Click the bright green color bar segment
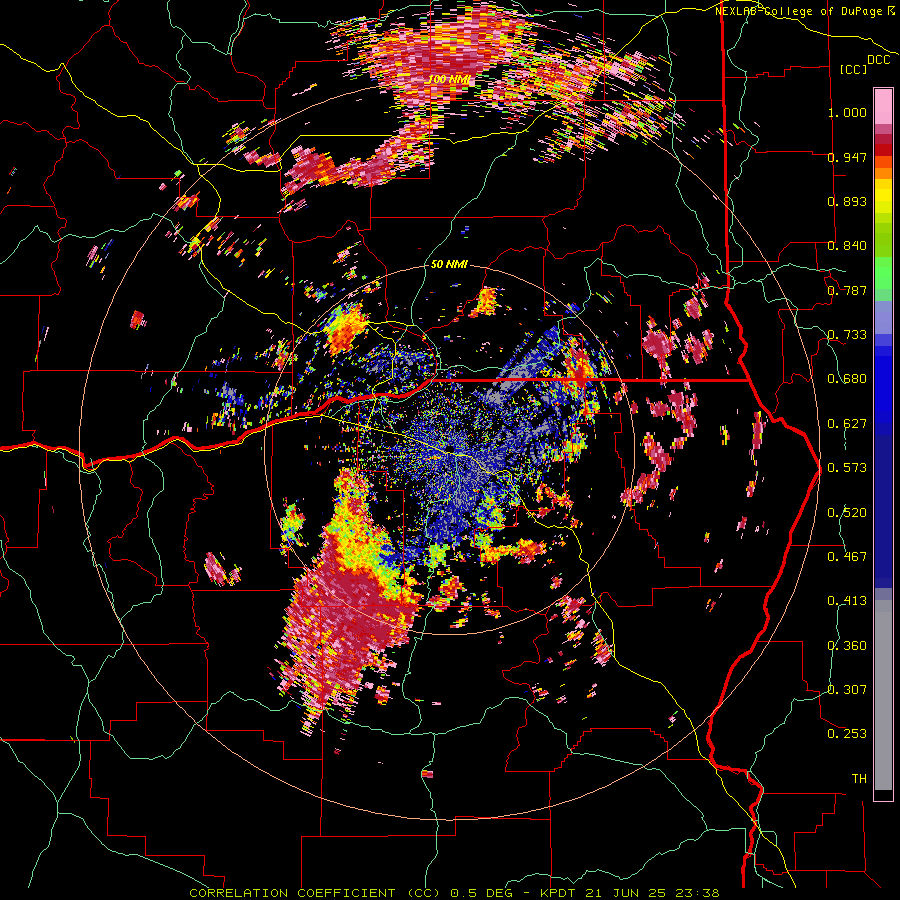 point(883,272)
